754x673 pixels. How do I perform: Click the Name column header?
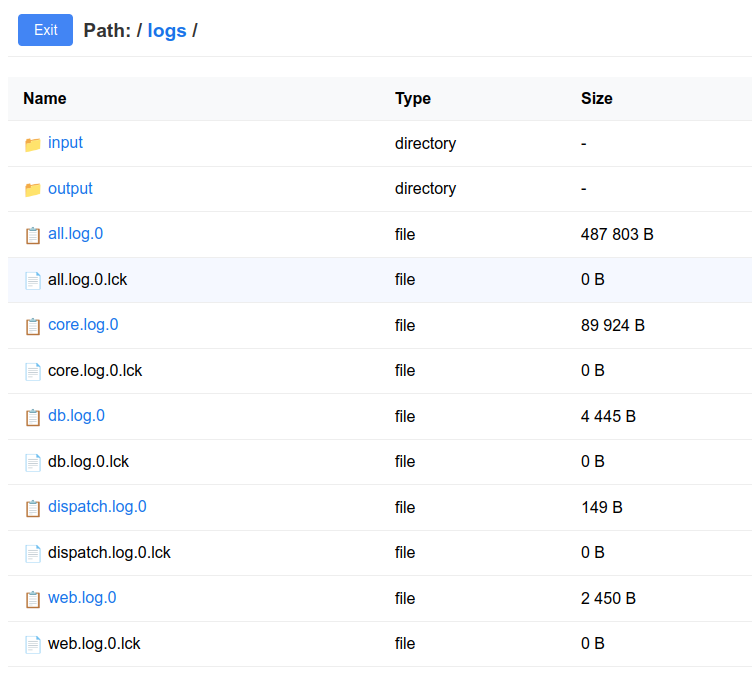(x=45, y=98)
